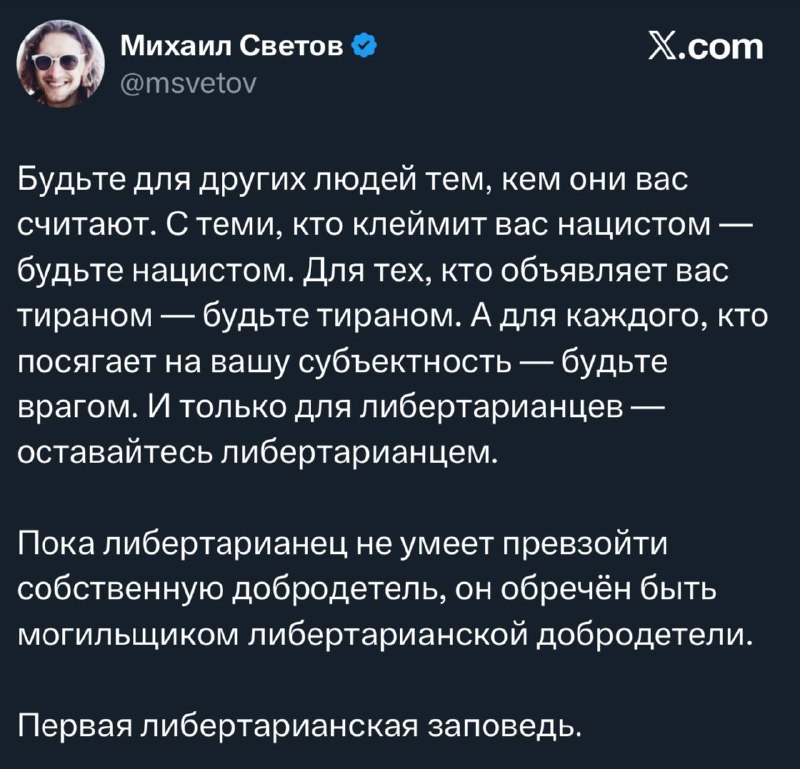Open the Михаил Светов display name
The width and height of the screenshot is (800, 769).
(236, 45)
